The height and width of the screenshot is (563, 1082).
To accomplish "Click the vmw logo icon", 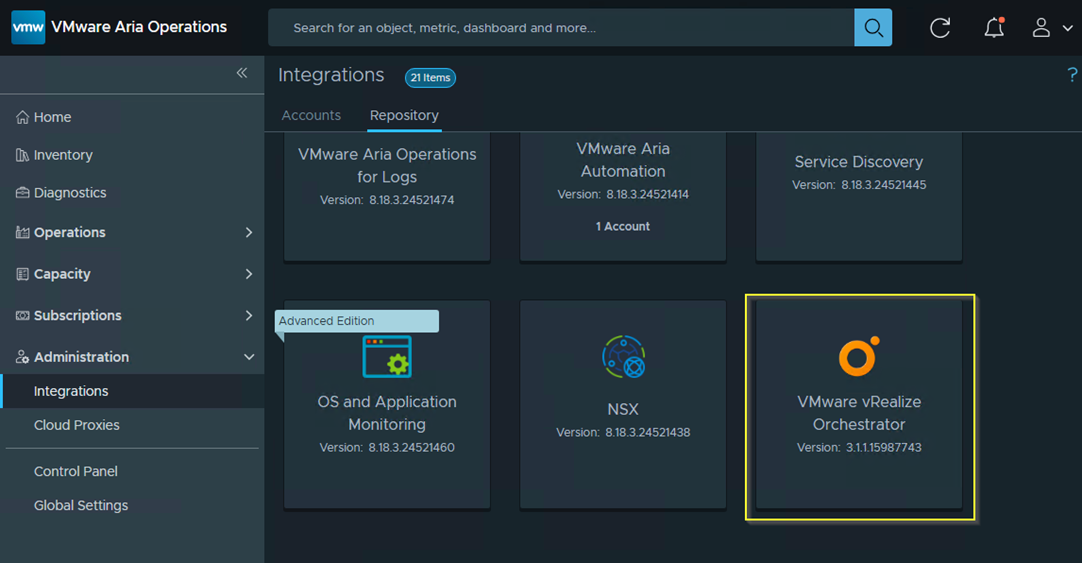I will point(28,28).
